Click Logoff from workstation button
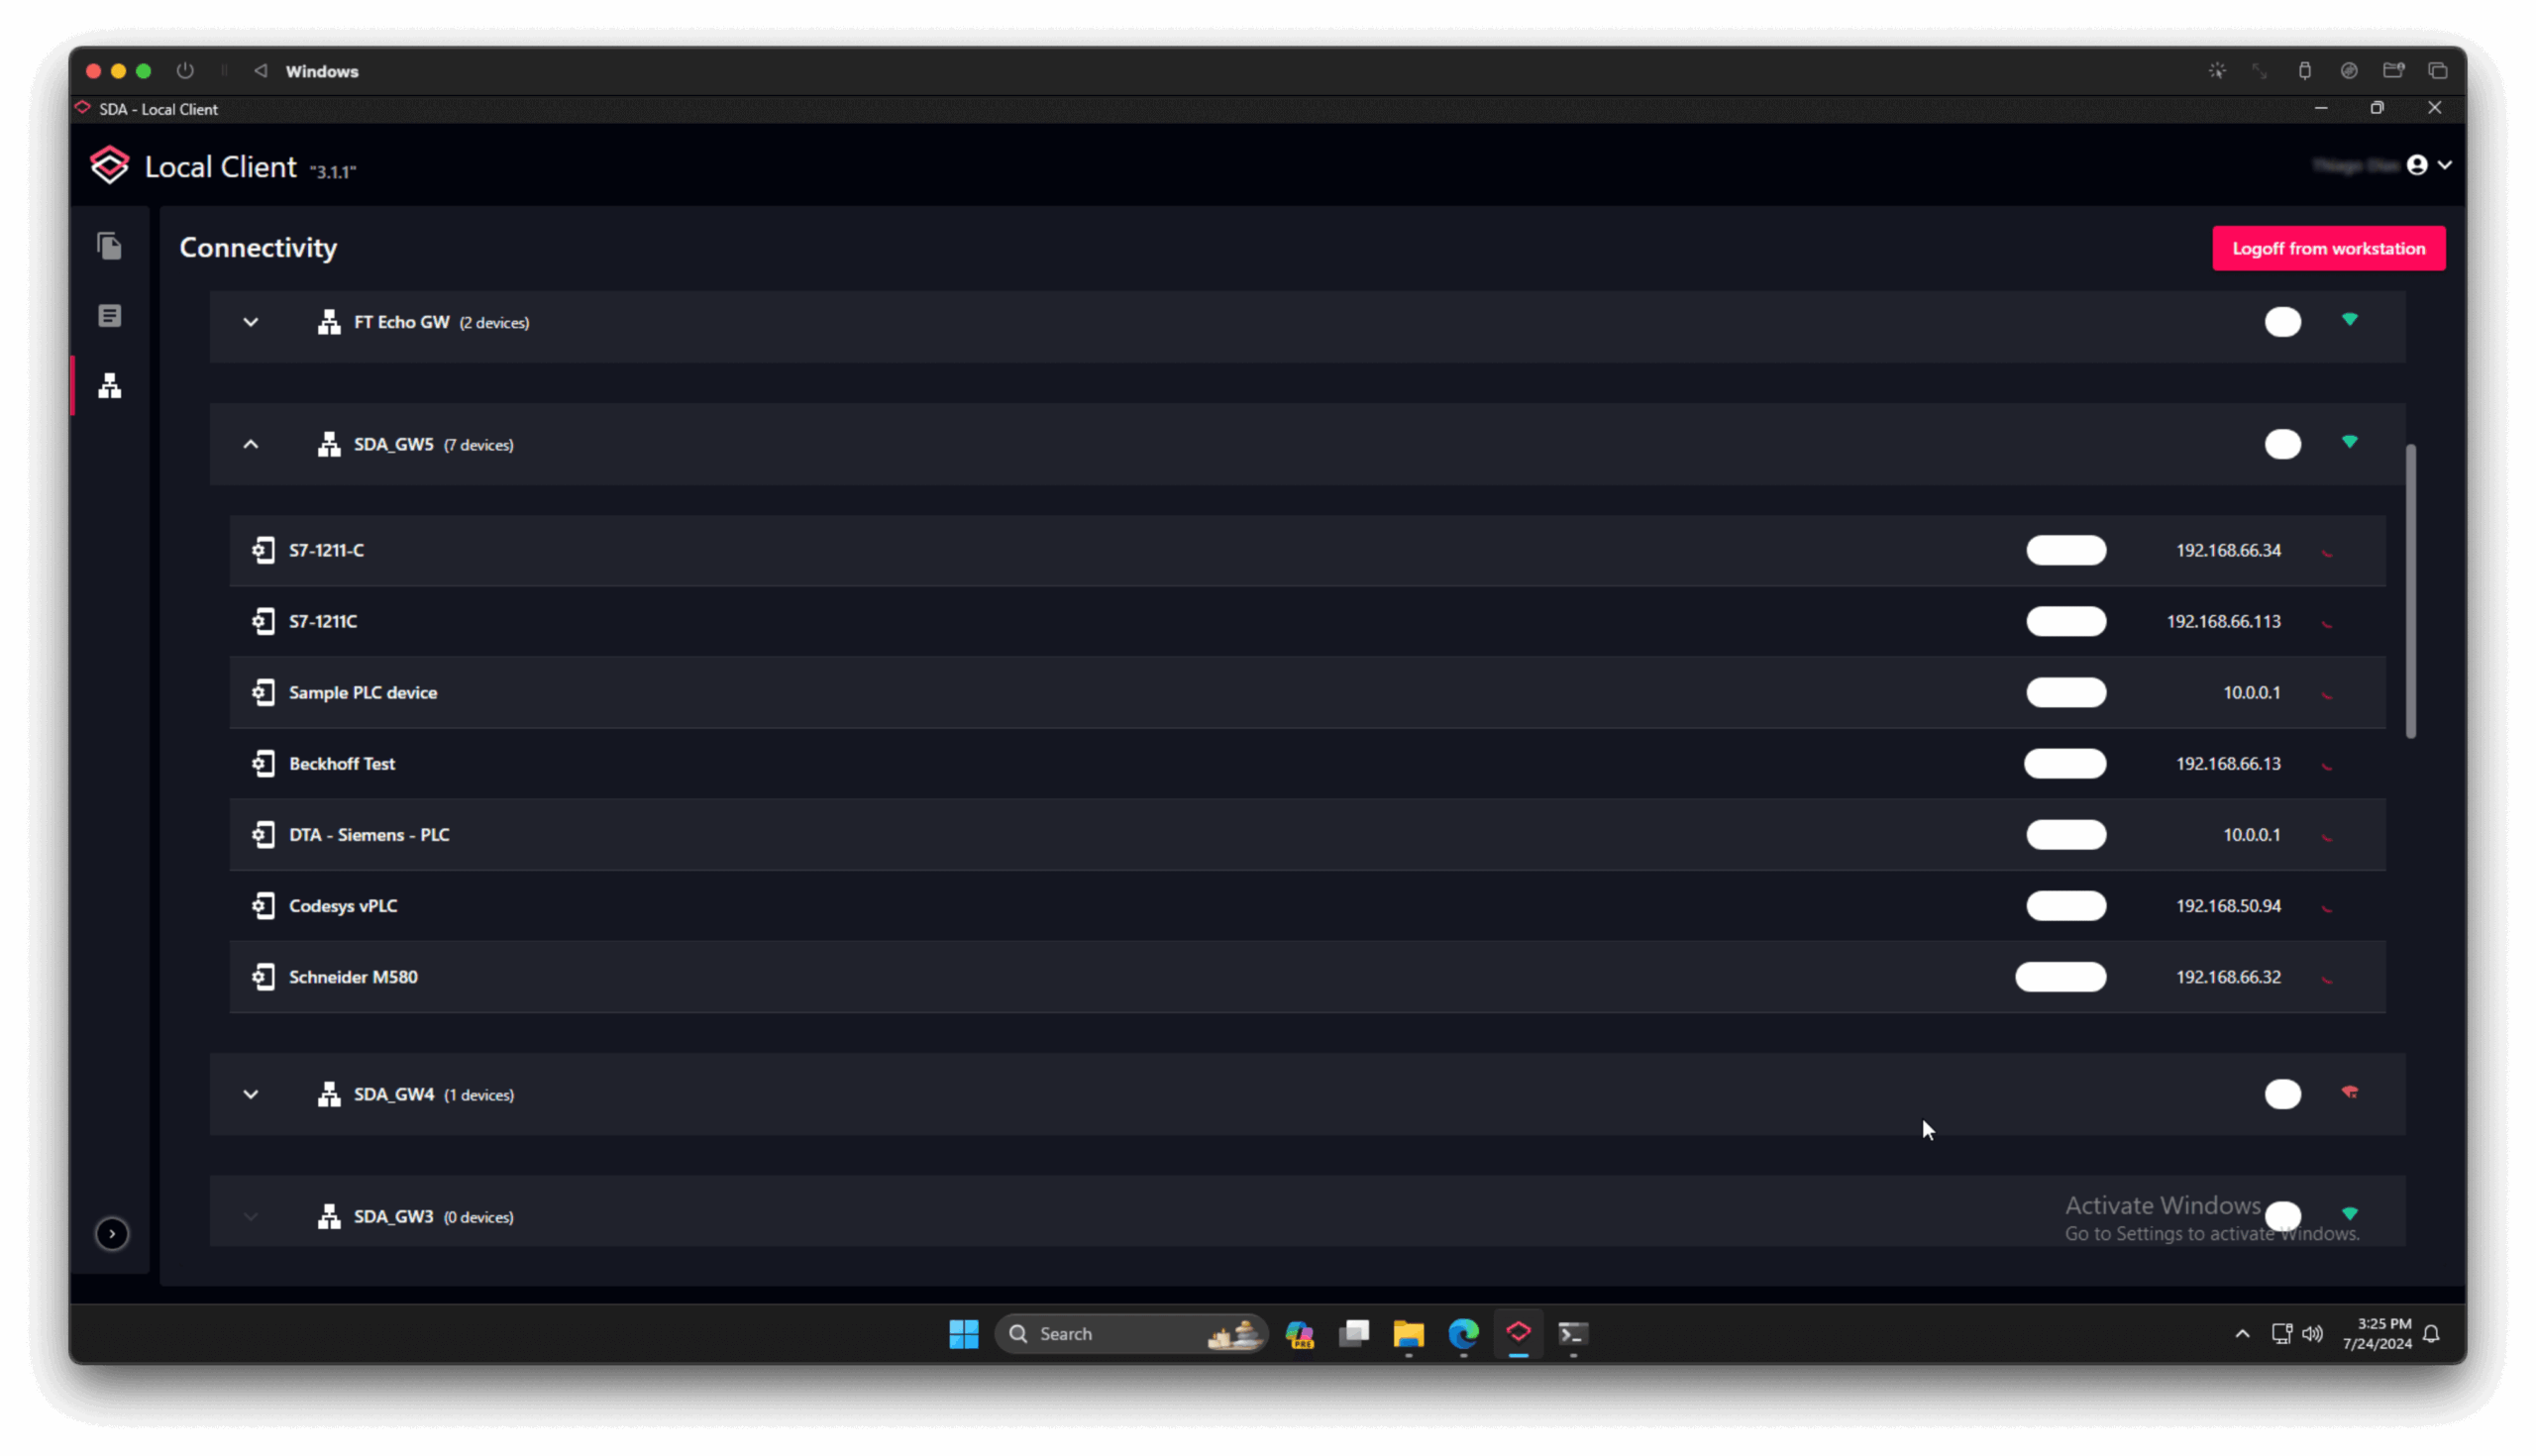Viewport: 2536px width, 1456px height. tap(2328, 248)
